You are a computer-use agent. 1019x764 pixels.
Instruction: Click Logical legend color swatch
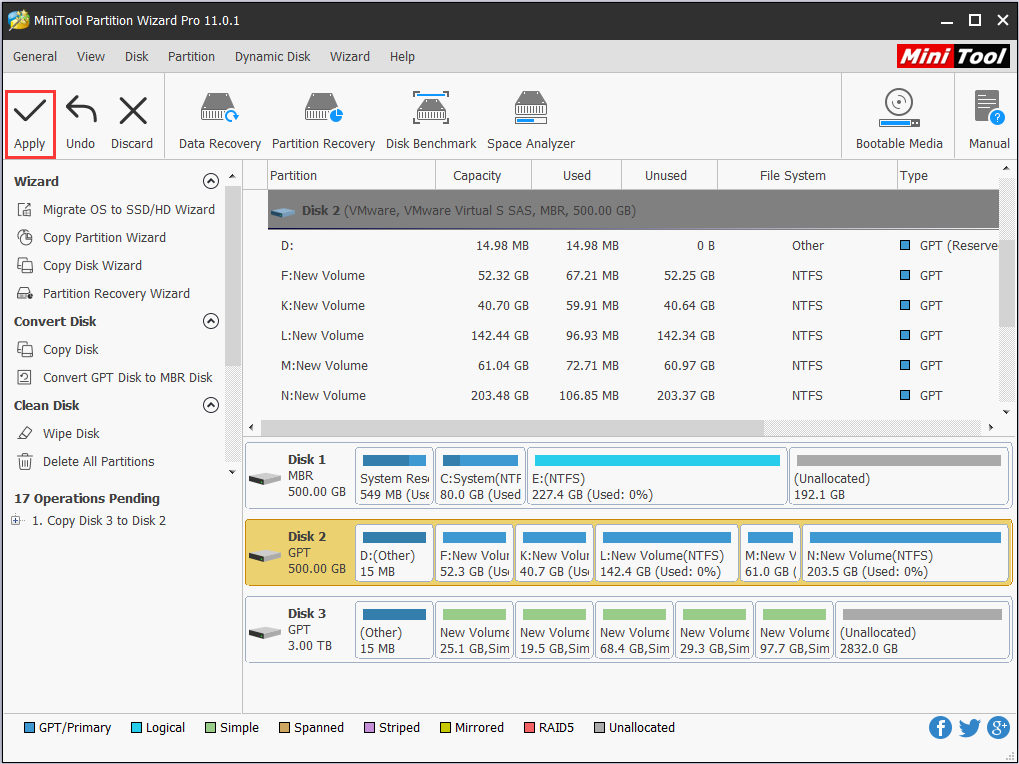(x=136, y=728)
